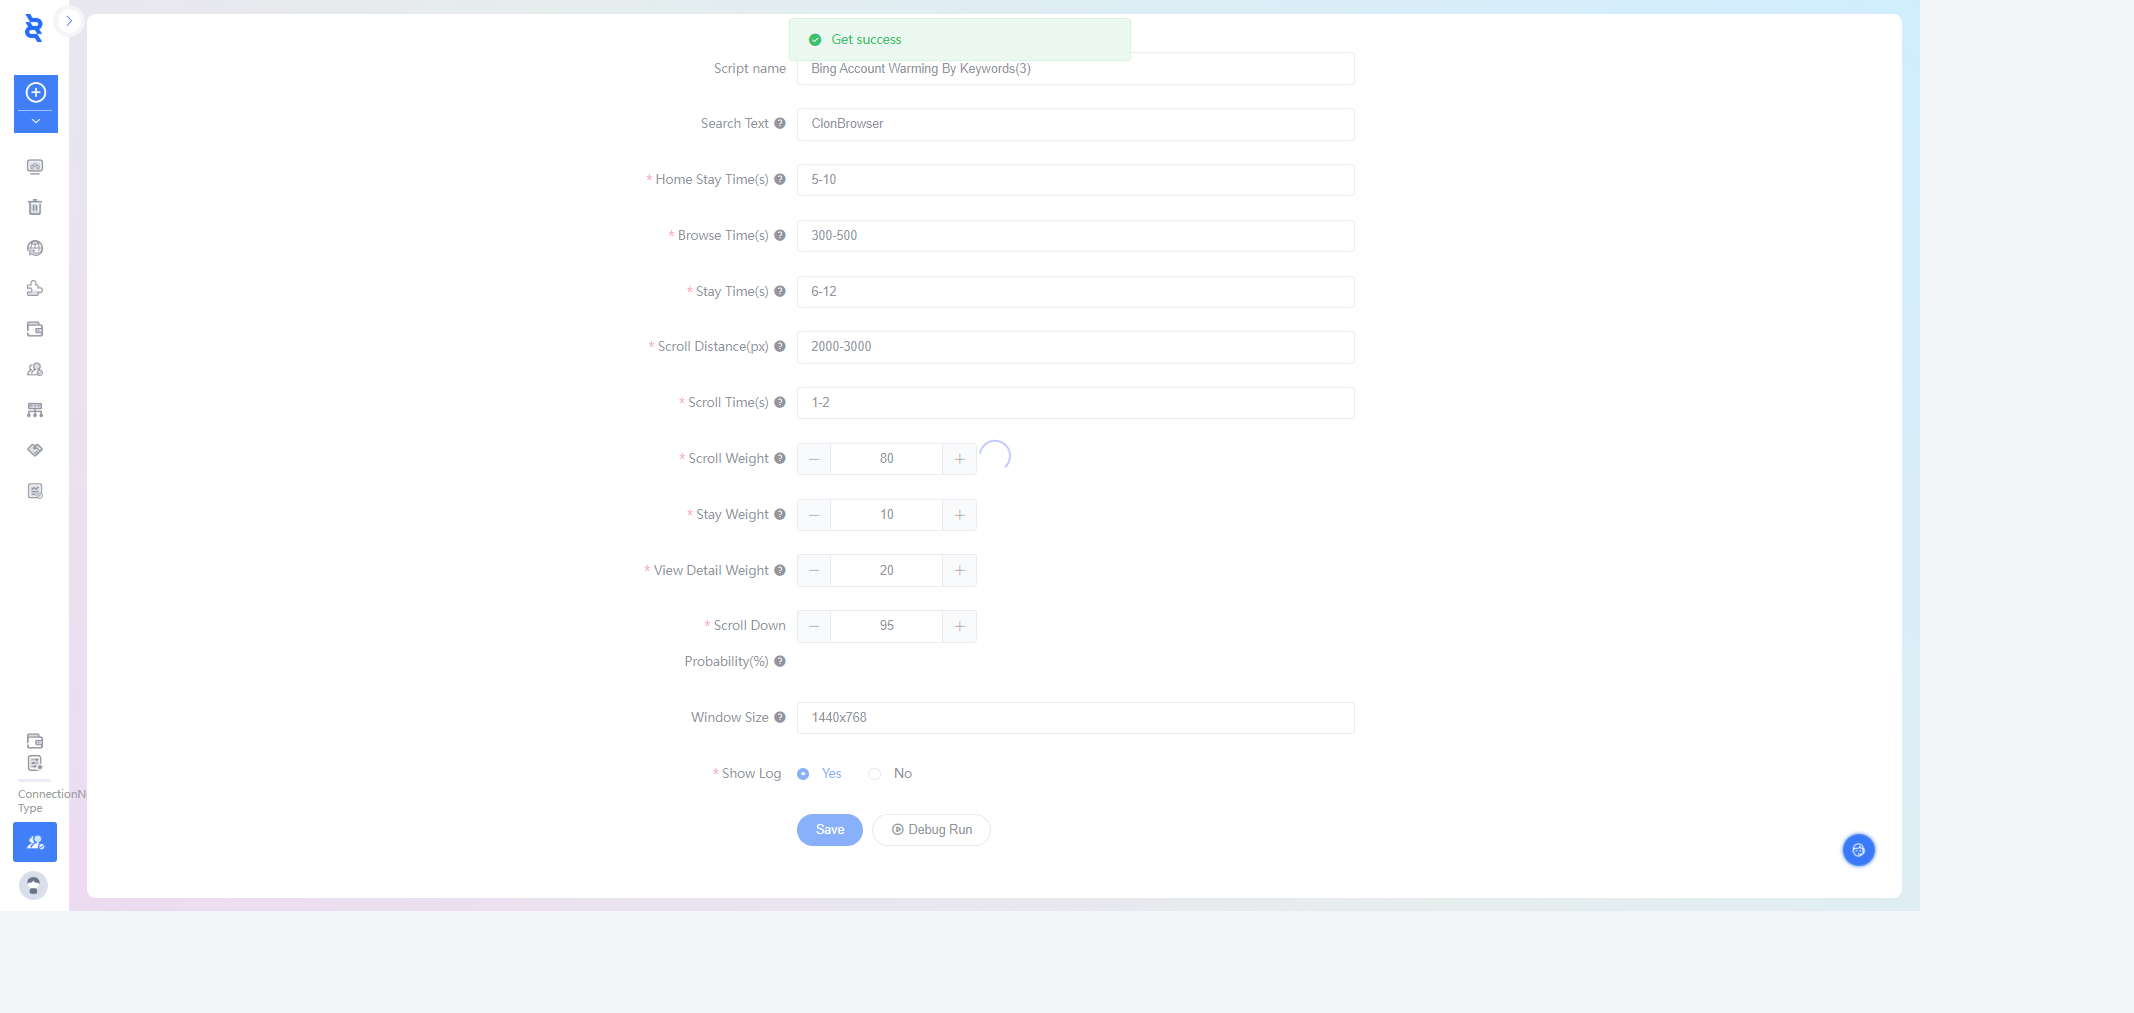The height and width of the screenshot is (1013, 2134).
Task: Open the puzzle-piece extensions icon
Action: [x=35, y=289]
